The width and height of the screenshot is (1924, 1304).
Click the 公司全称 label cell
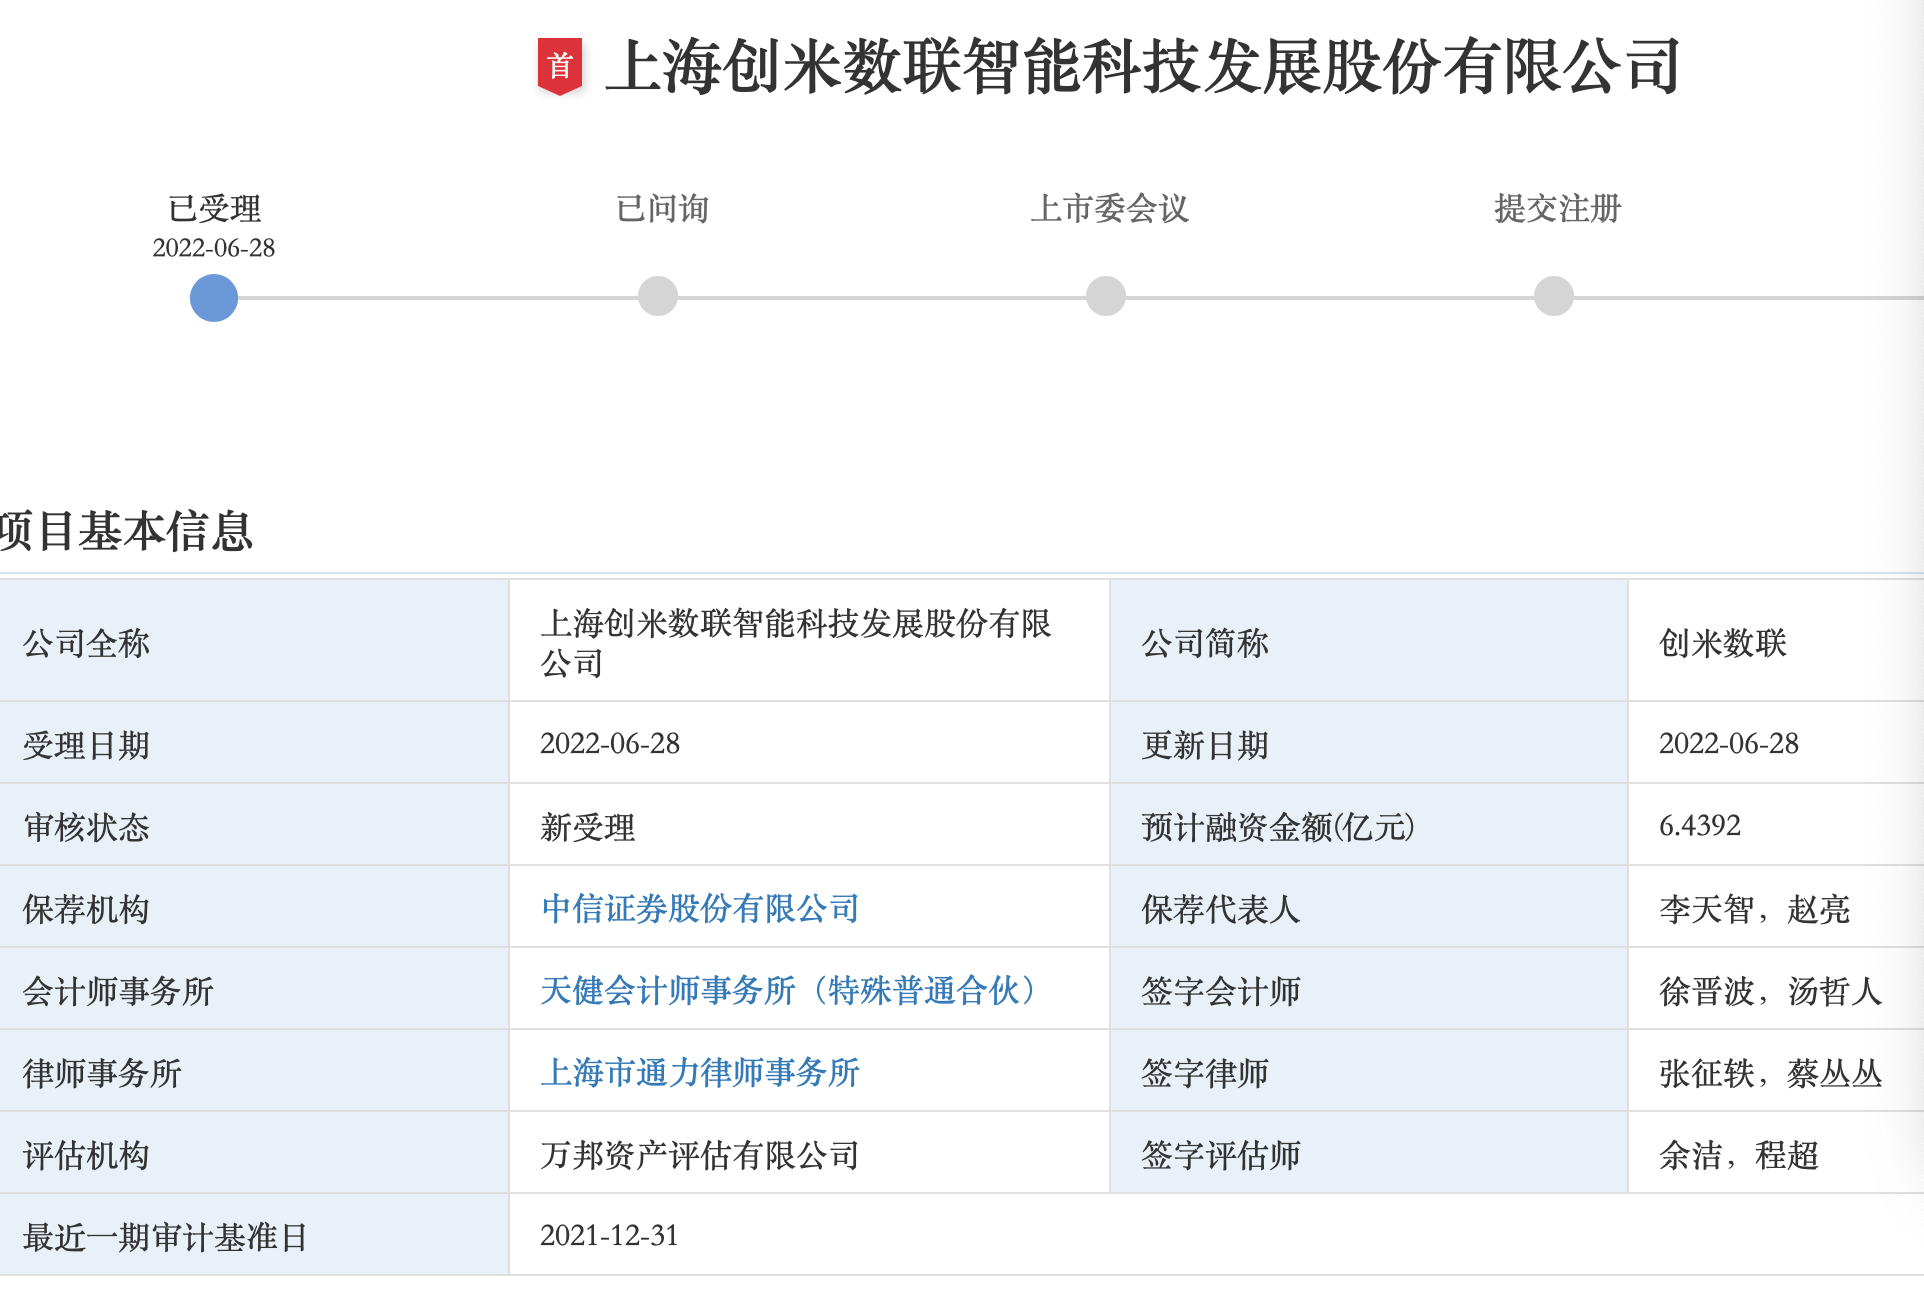pos(254,641)
